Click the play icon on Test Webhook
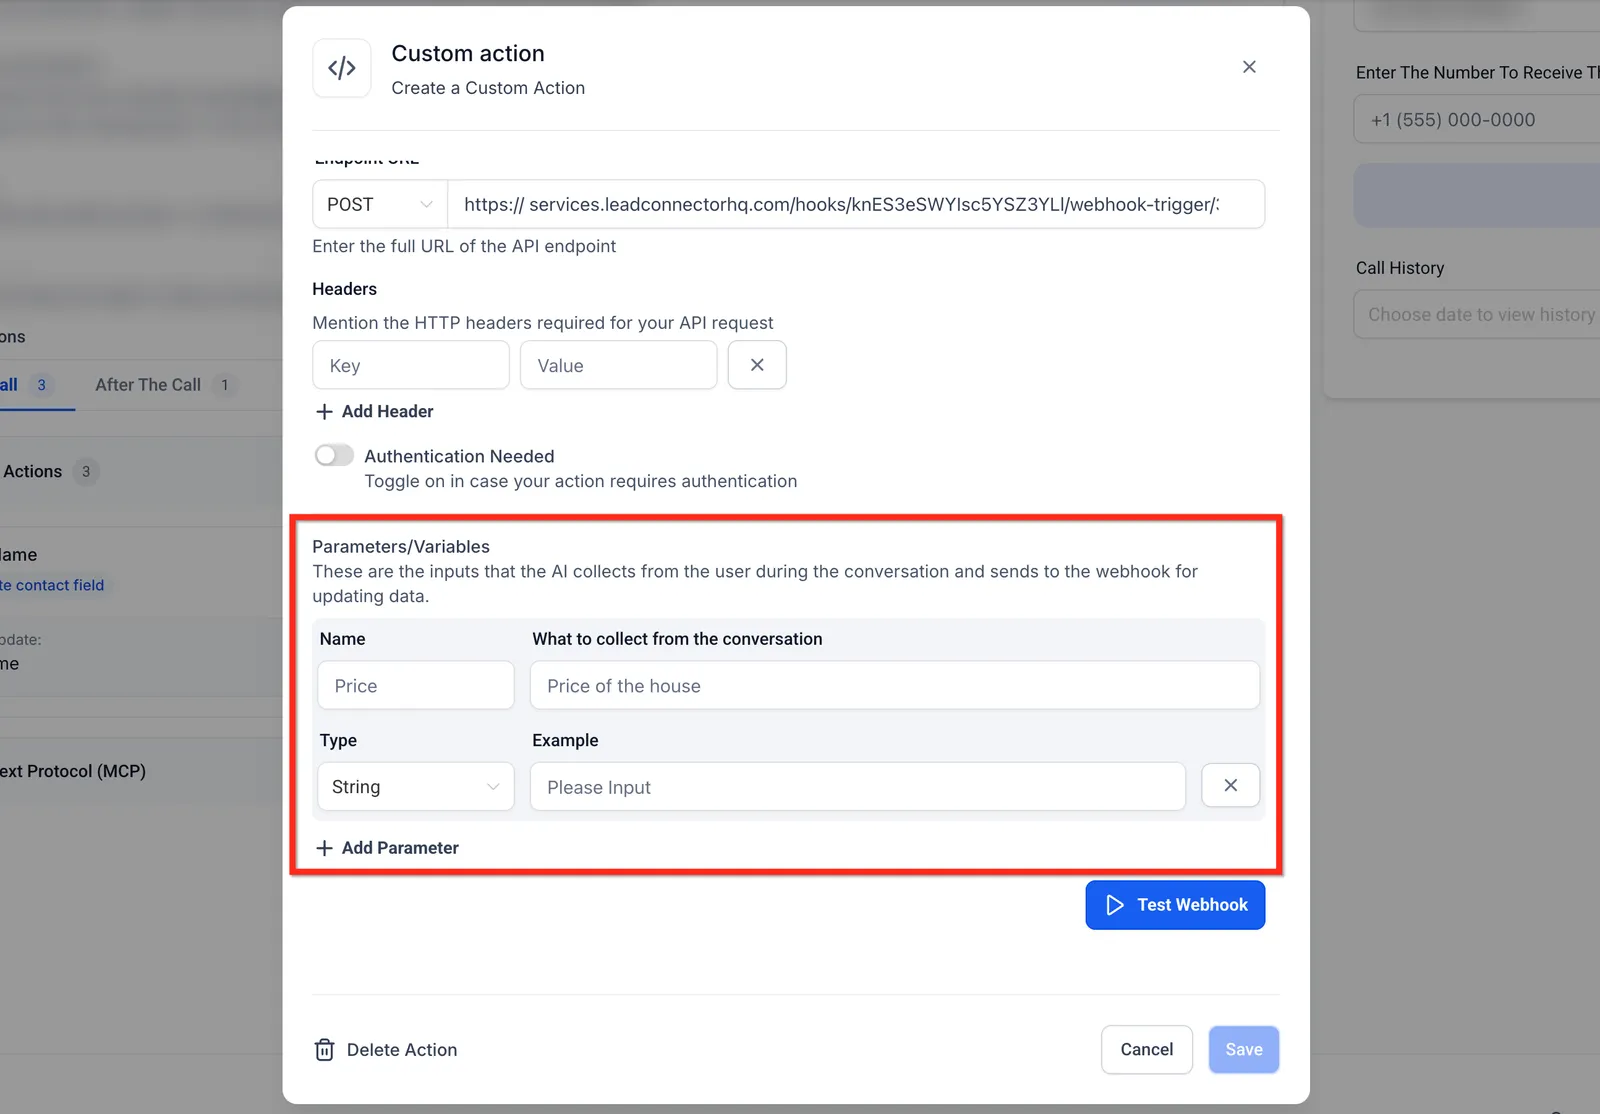Image resolution: width=1600 pixels, height=1114 pixels. coord(1115,905)
